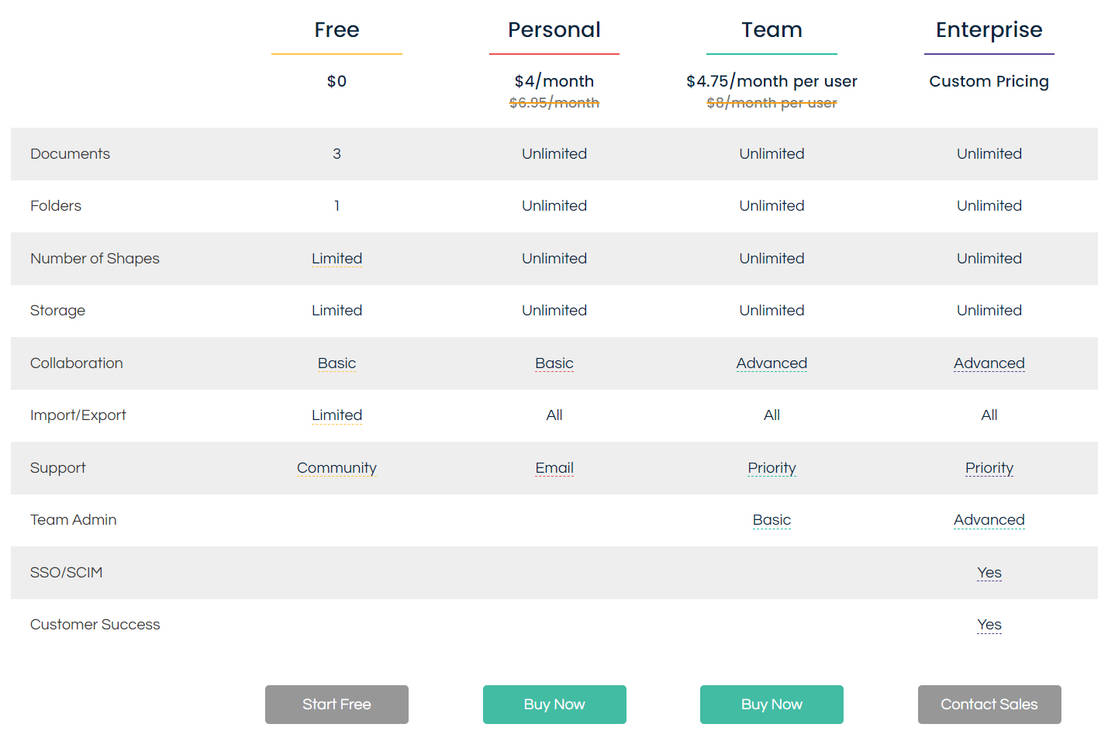The width and height of the screenshot is (1108, 754).
Task: Select the Enterprise plan heading
Action: (x=989, y=30)
